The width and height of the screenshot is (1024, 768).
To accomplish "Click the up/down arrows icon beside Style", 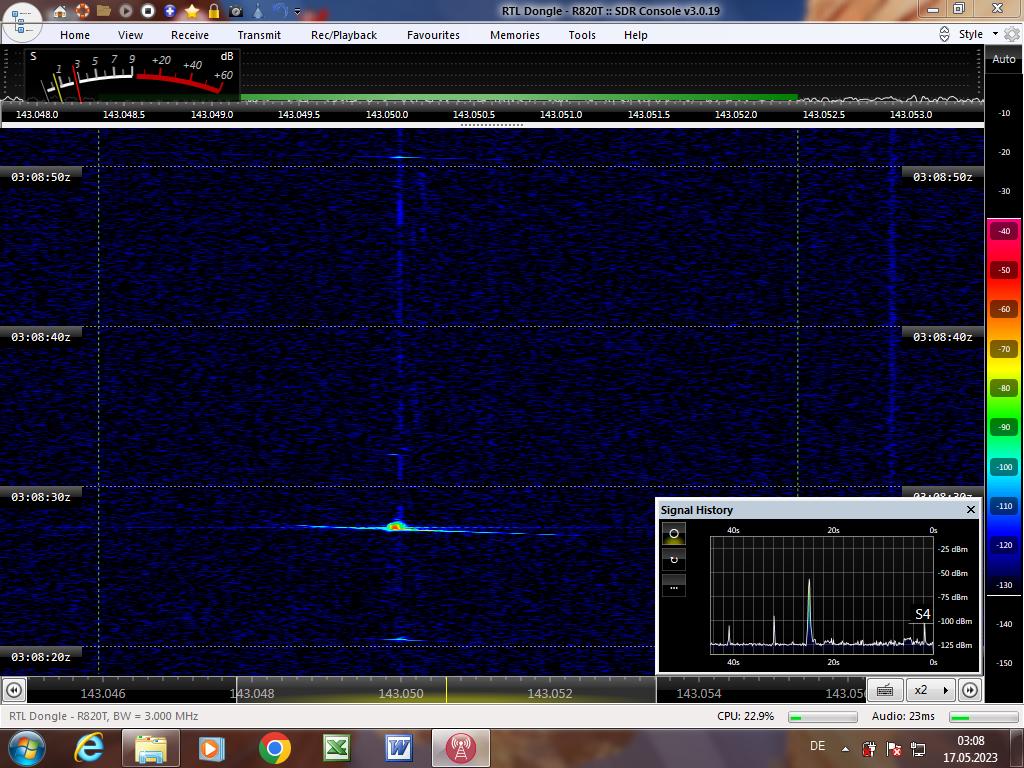I will pyautogui.click(x=944, y=34).
